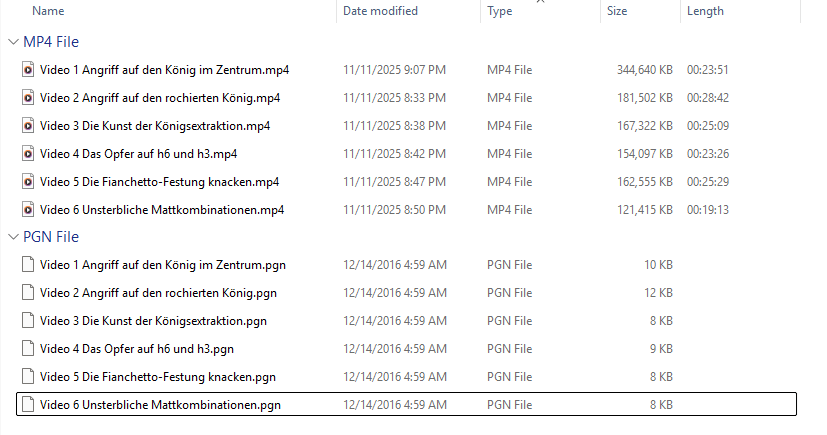Click the Video 5 PGN file icon
Screen dimensions: 827x435
point(28,377)
